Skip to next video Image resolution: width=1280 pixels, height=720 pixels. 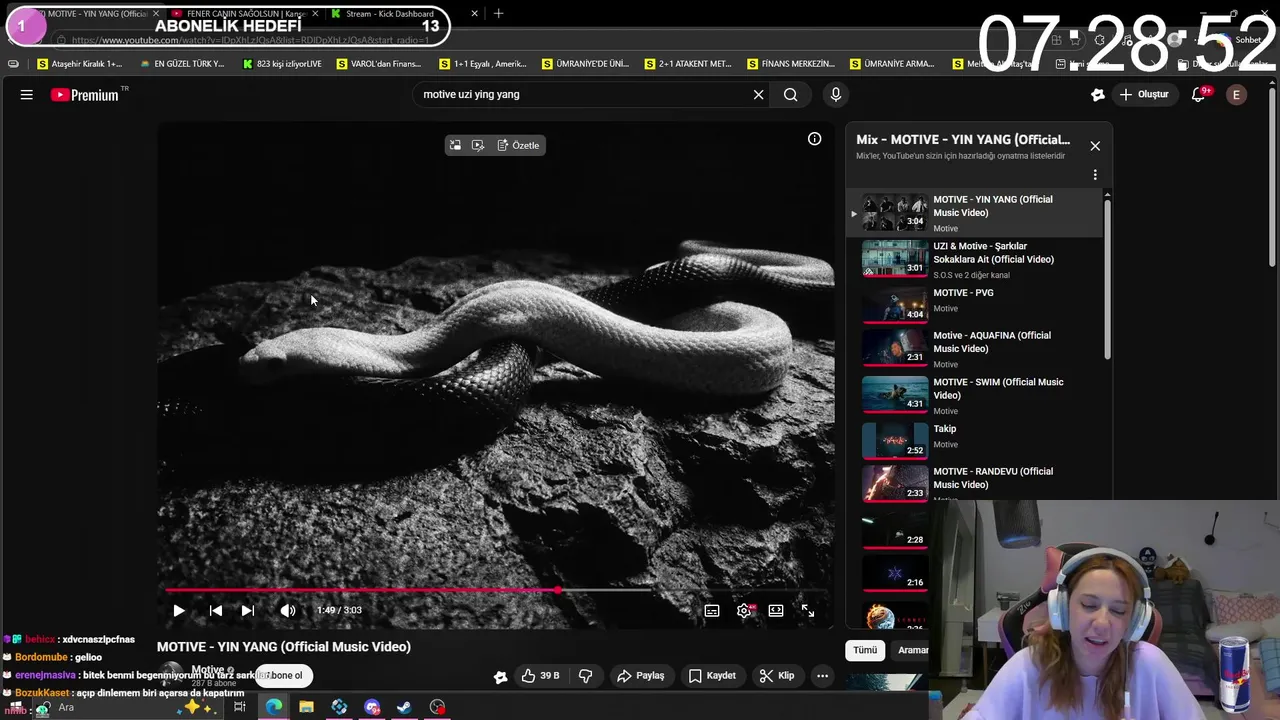(x=248, y=611)
